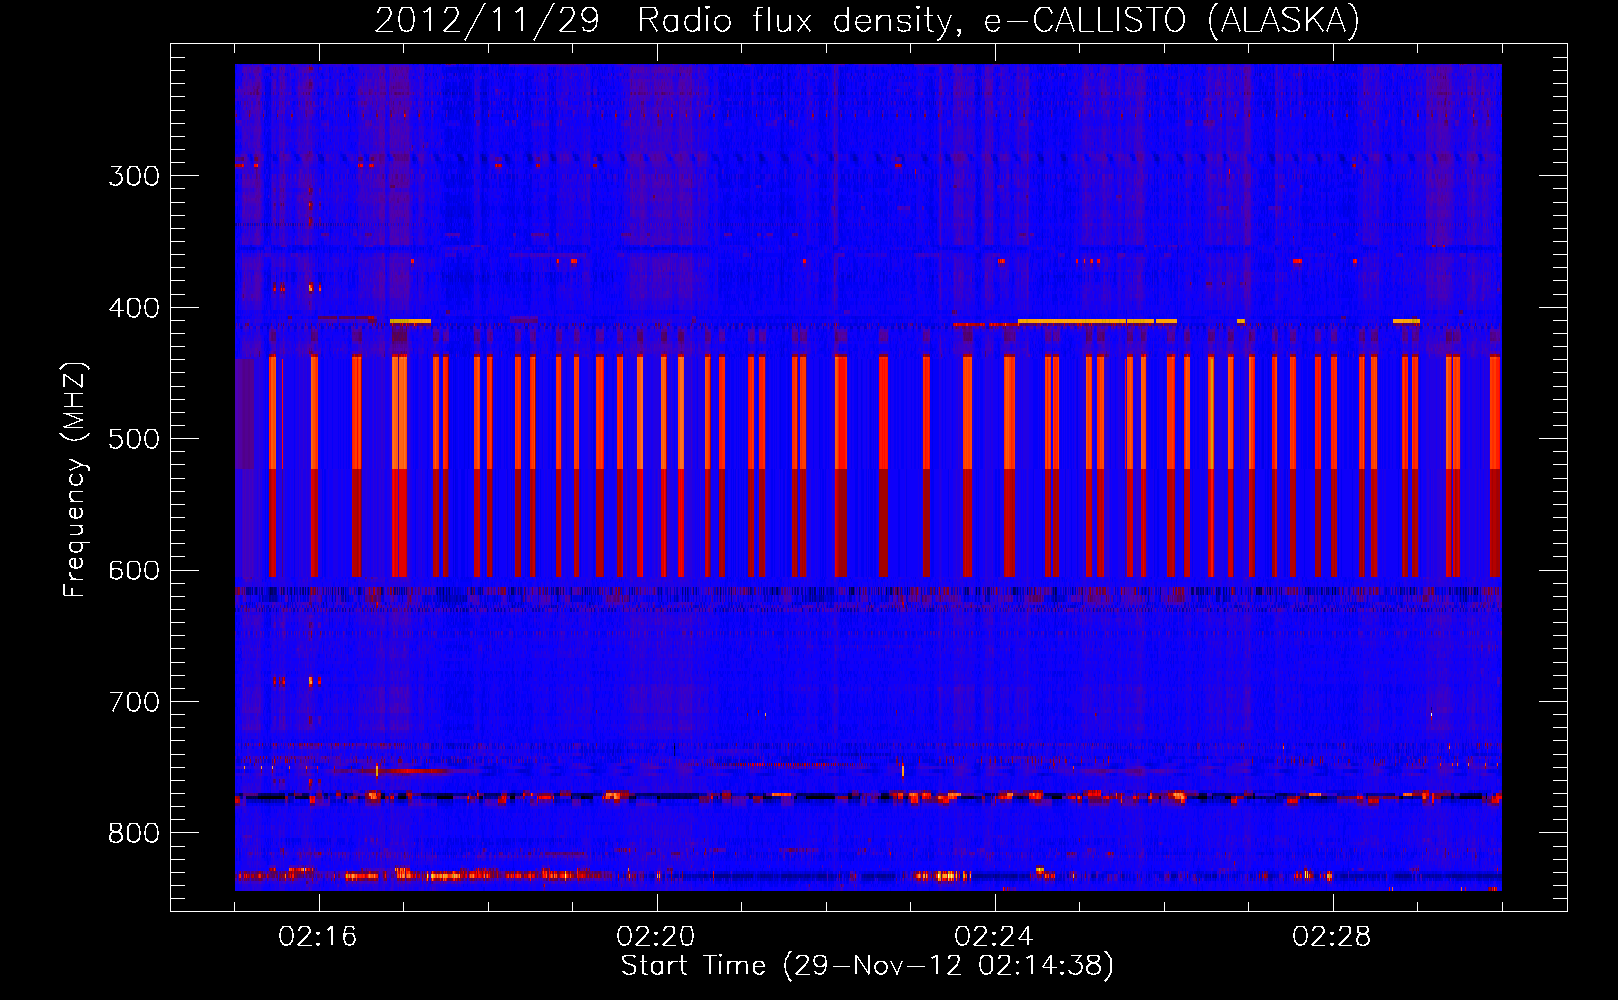Click the 'Frequency (MHZ)' axis label
This screenshot has width=1618, height=1000.
coord(75,479)
